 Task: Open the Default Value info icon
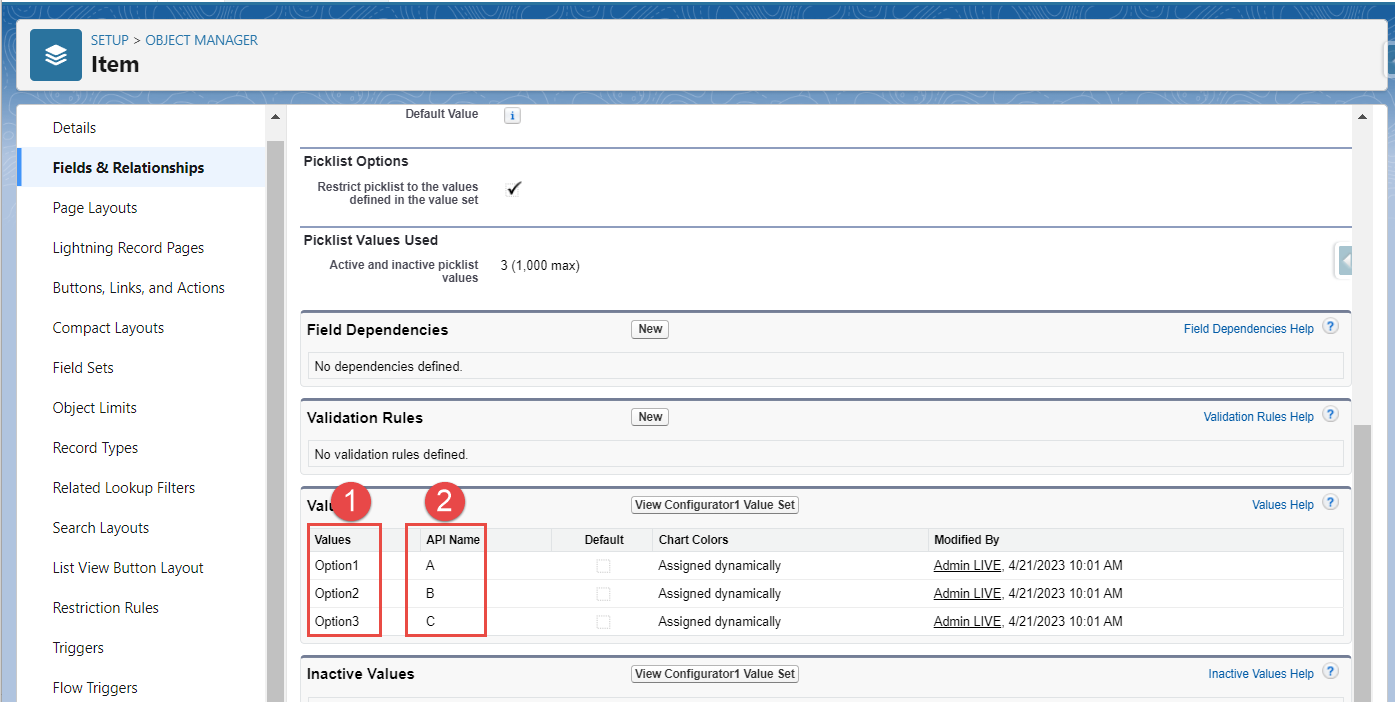click(512, 116)
